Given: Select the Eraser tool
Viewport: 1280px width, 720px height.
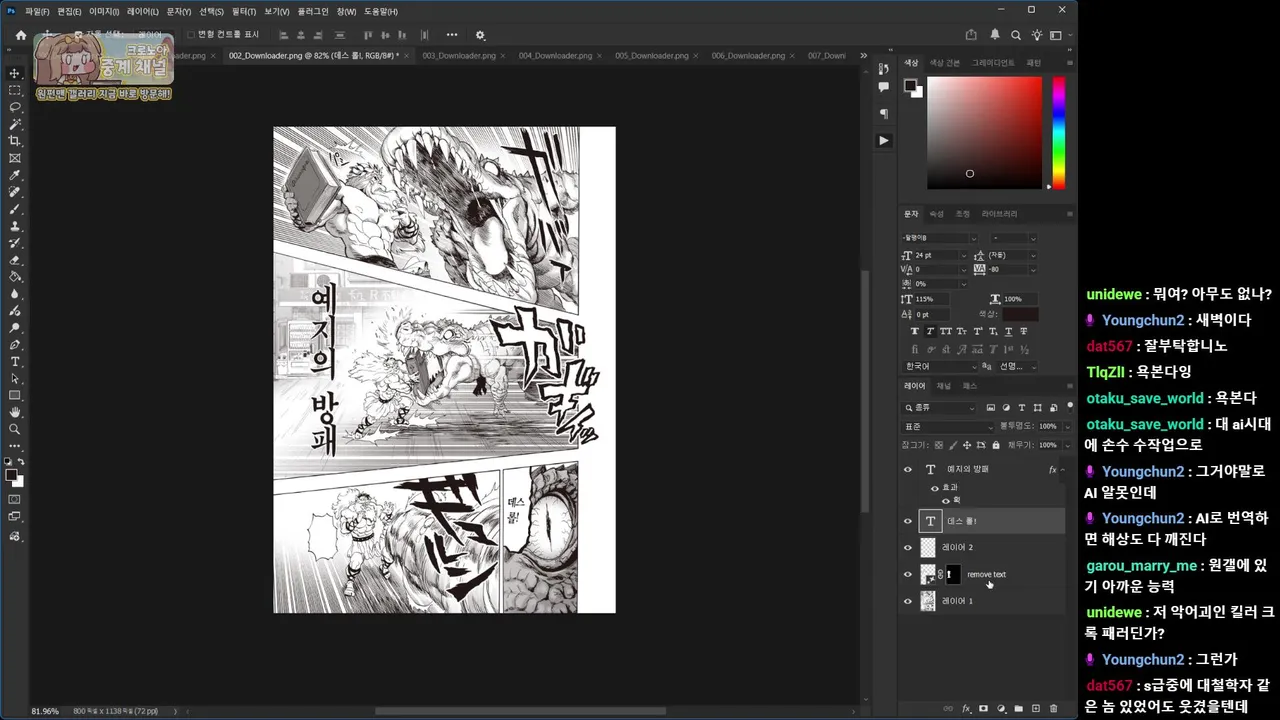Looking at the screenshot, I should click(15, 260).
